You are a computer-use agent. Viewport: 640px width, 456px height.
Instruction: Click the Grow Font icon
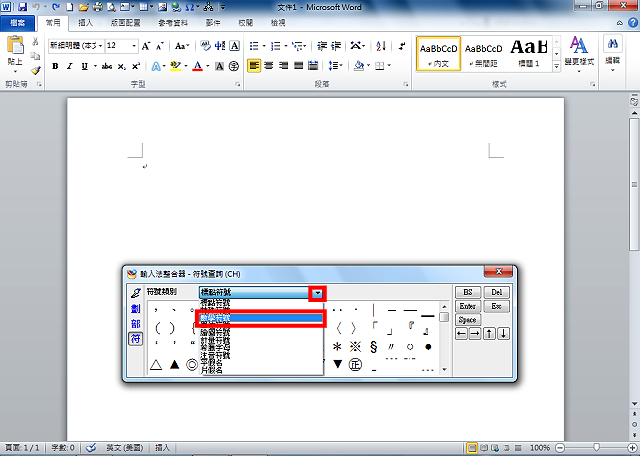146,46
